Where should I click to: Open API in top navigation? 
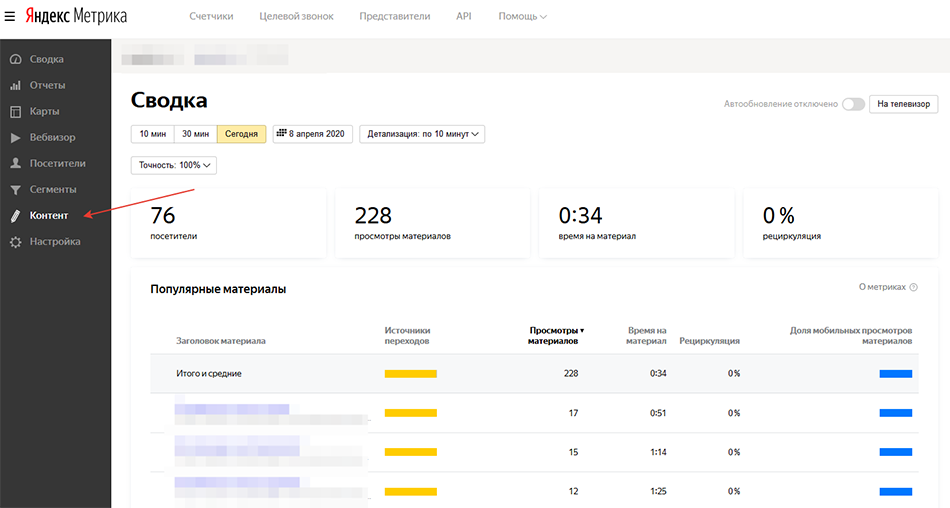463,16
